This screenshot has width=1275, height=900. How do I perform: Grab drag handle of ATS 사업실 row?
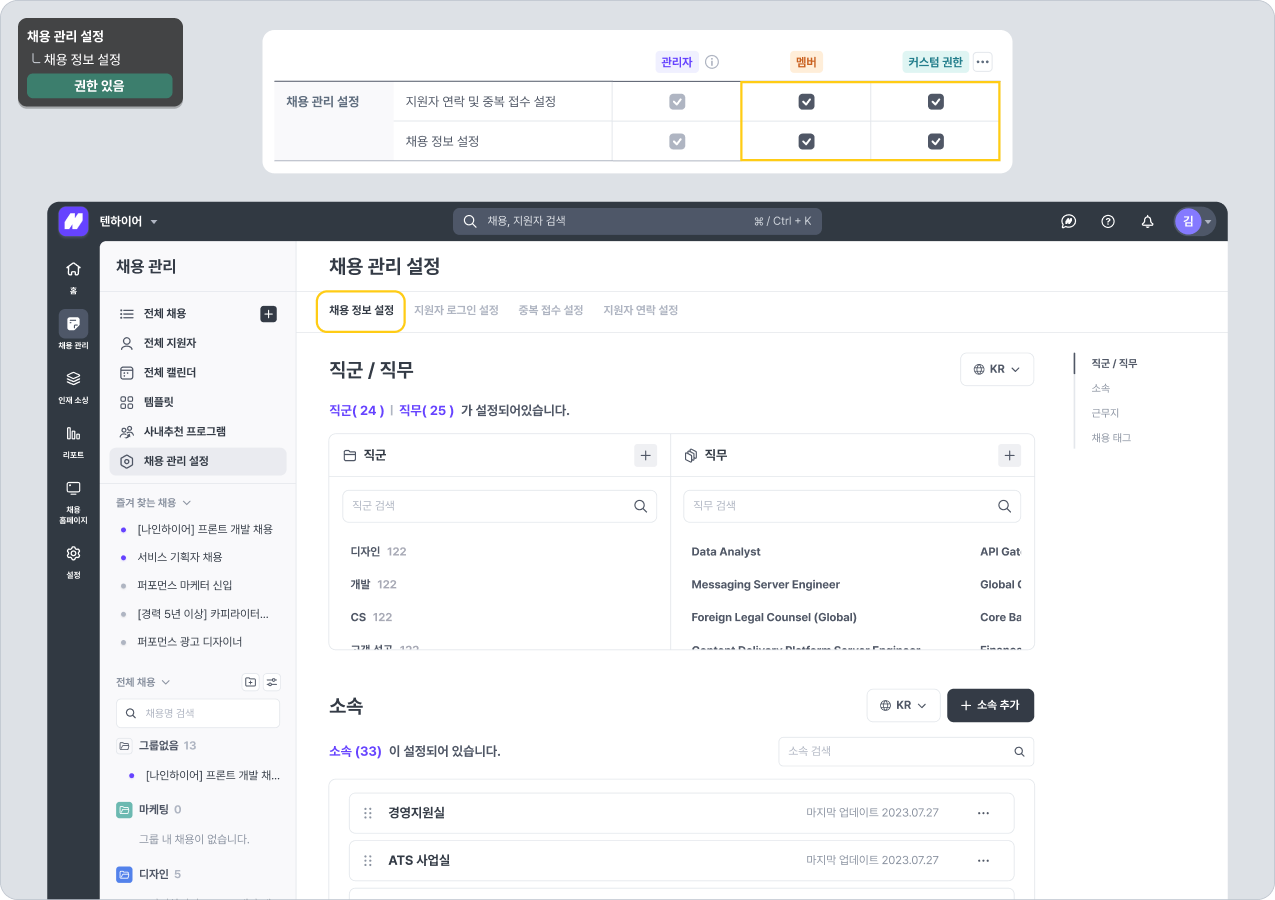coord(368,860)
